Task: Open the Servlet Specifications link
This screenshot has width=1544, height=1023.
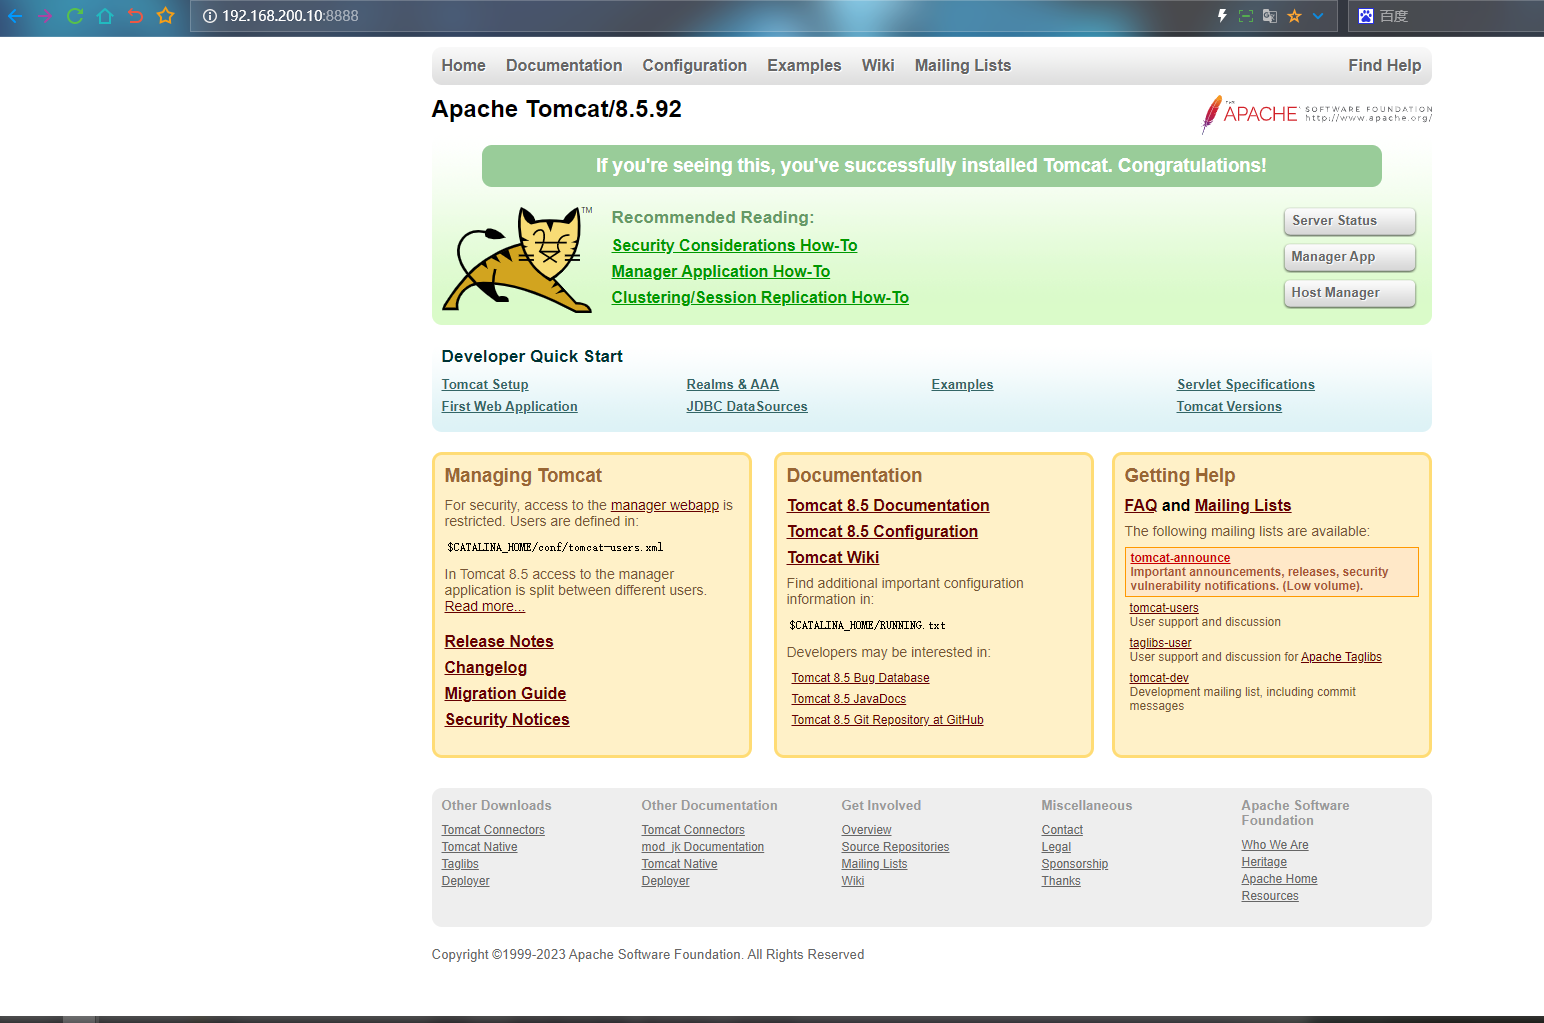Action: [1246, 385]
